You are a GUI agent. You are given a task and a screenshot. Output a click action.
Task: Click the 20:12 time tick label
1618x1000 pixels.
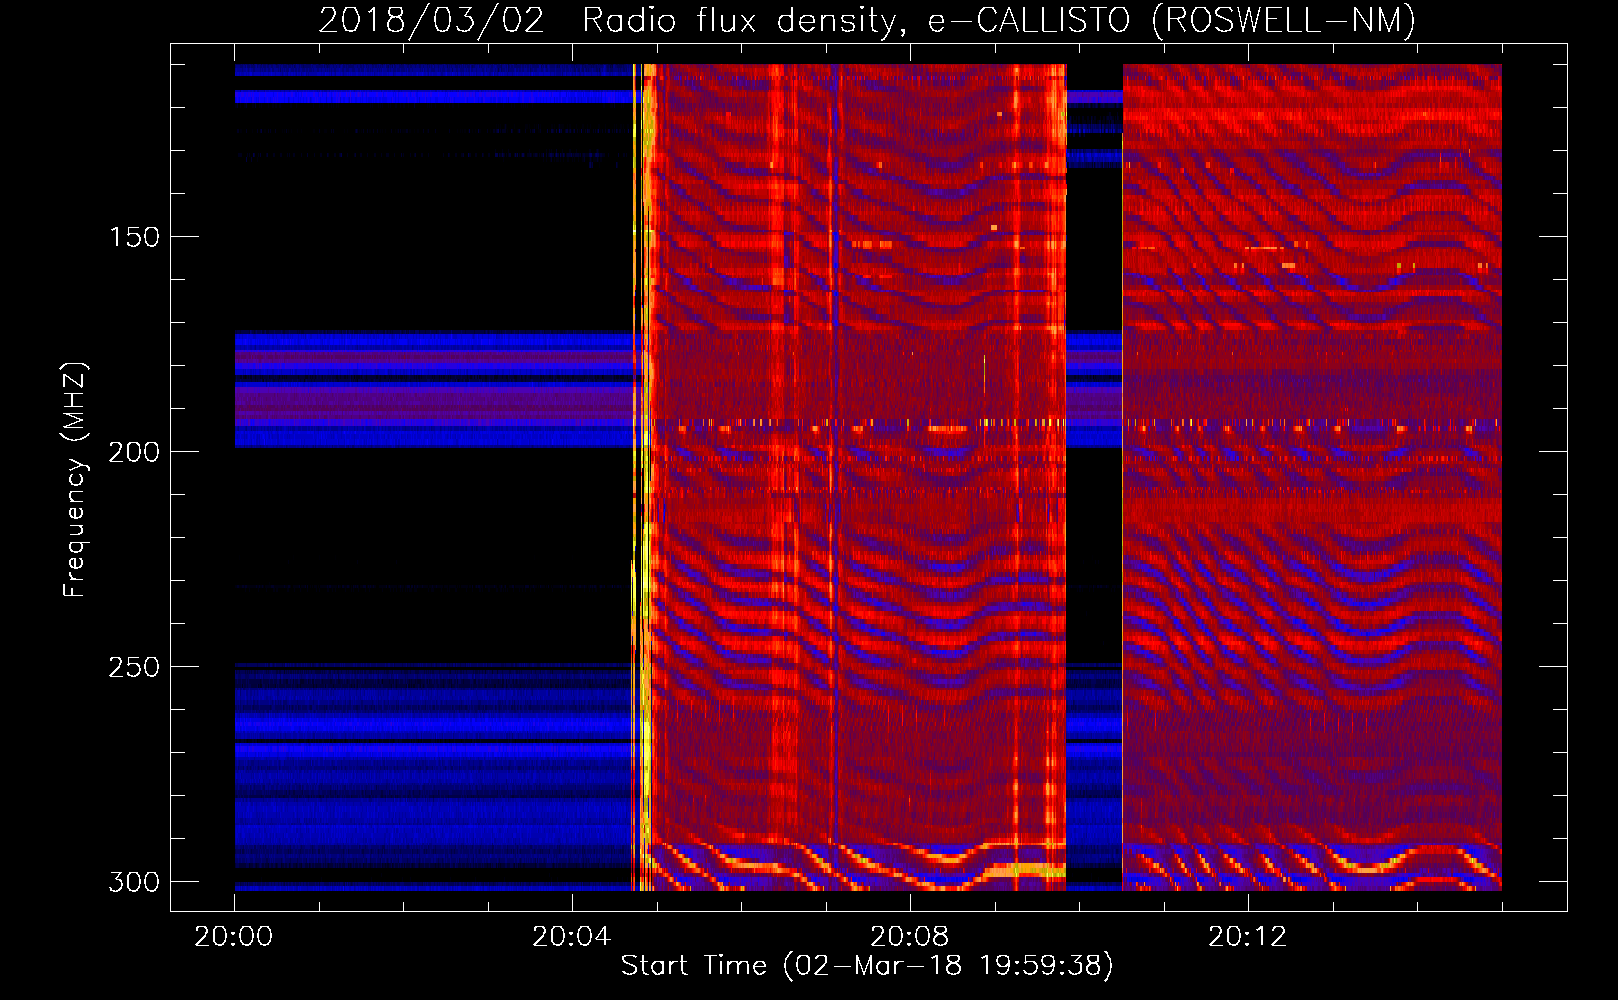[x=1248, y=937]
